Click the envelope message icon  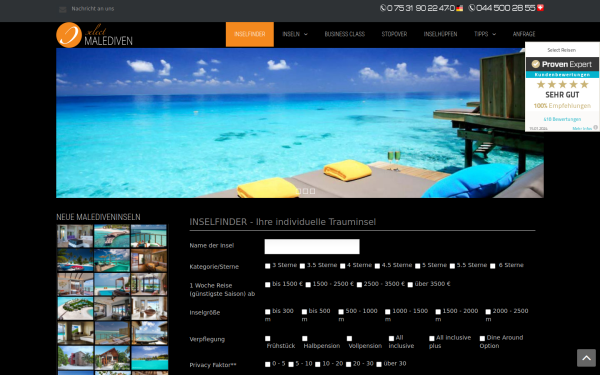click(62, 10)
